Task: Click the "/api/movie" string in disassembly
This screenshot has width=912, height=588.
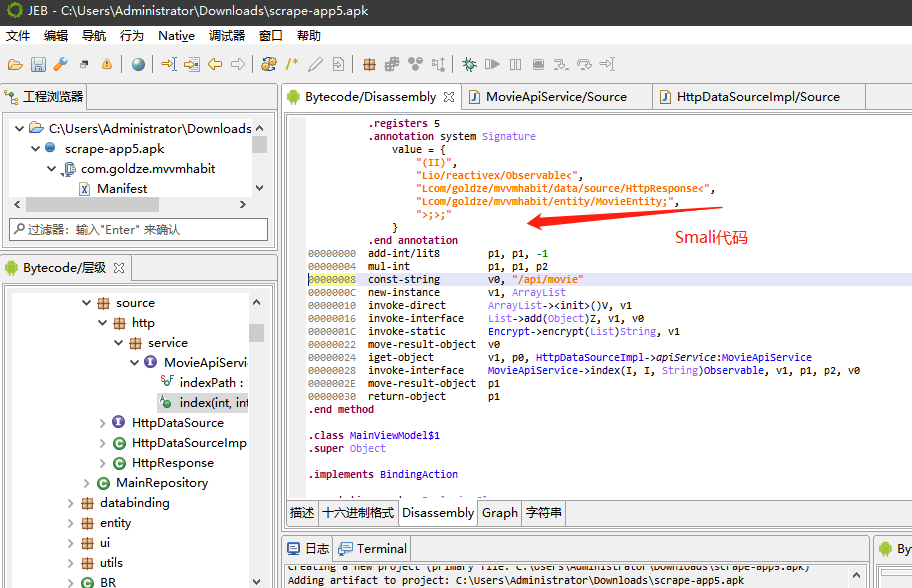Action: pyautogui.click(x=547, y=280)
